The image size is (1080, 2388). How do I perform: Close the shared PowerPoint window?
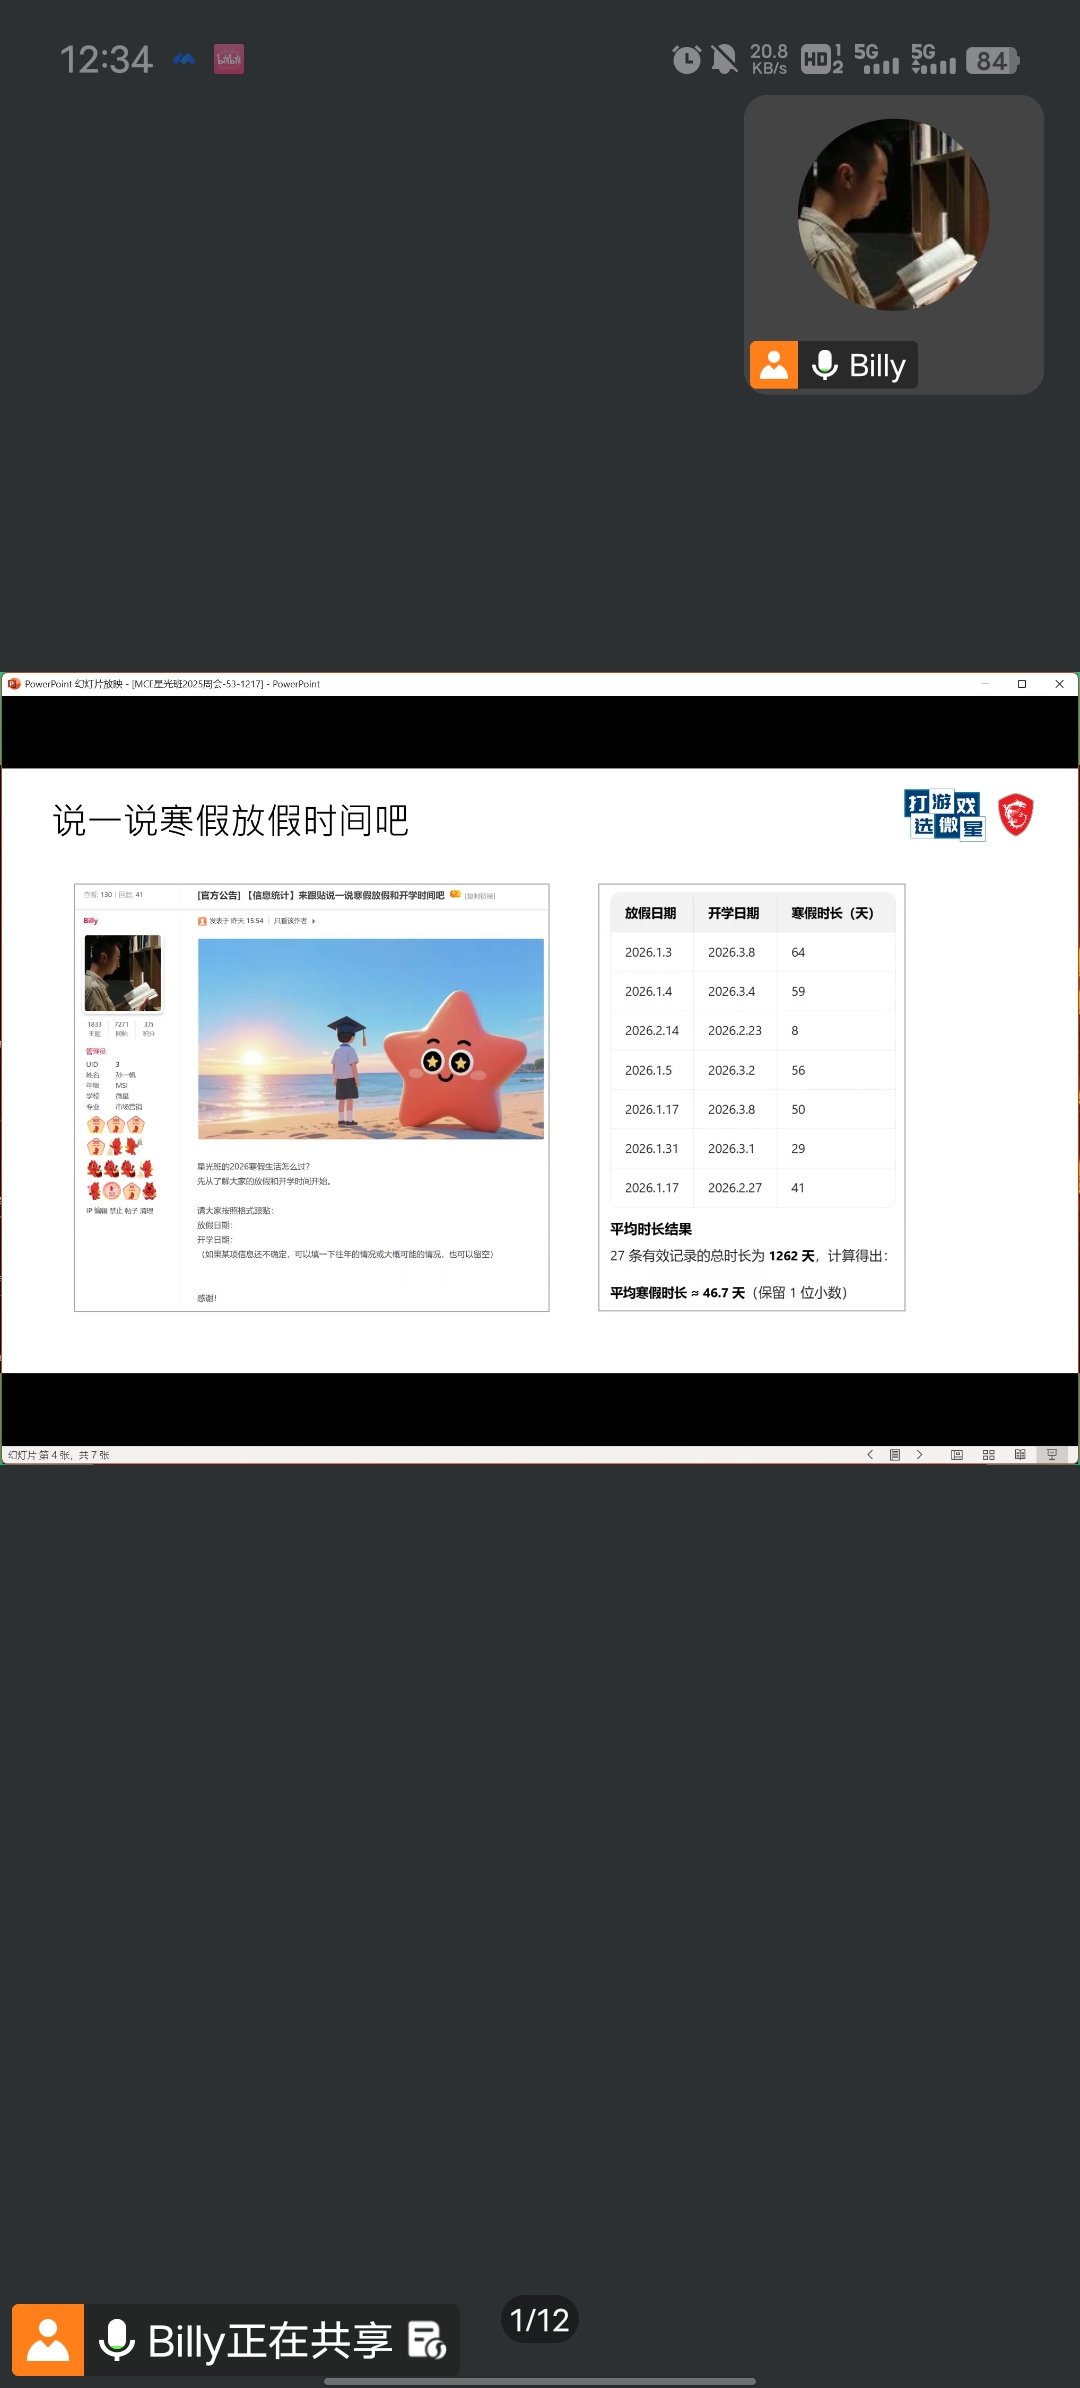(1059, 684)
